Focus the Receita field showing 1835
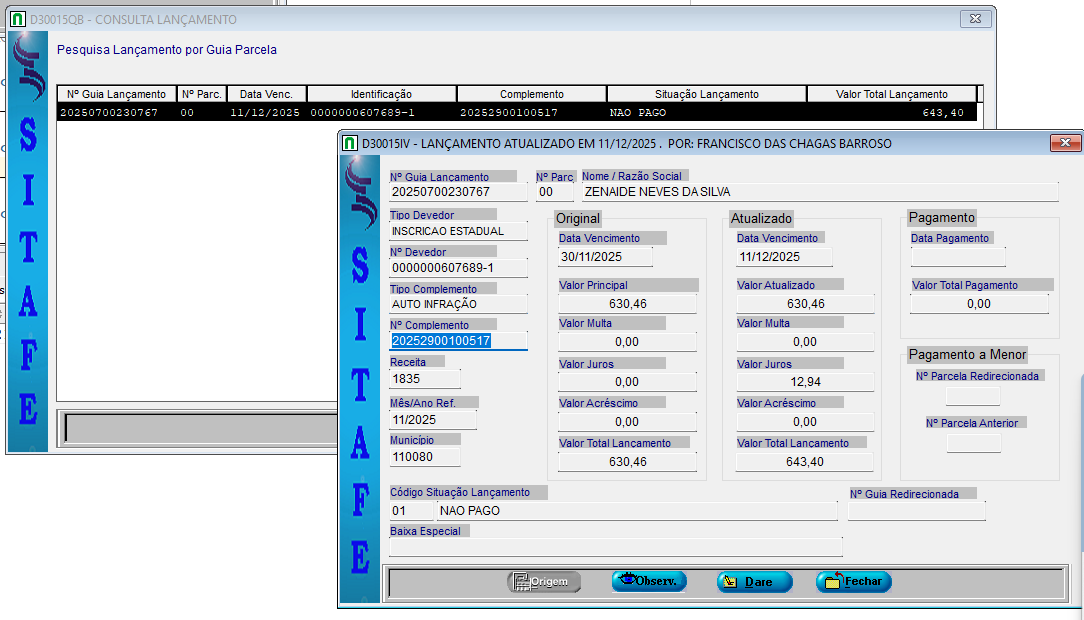 click(425, 379)
